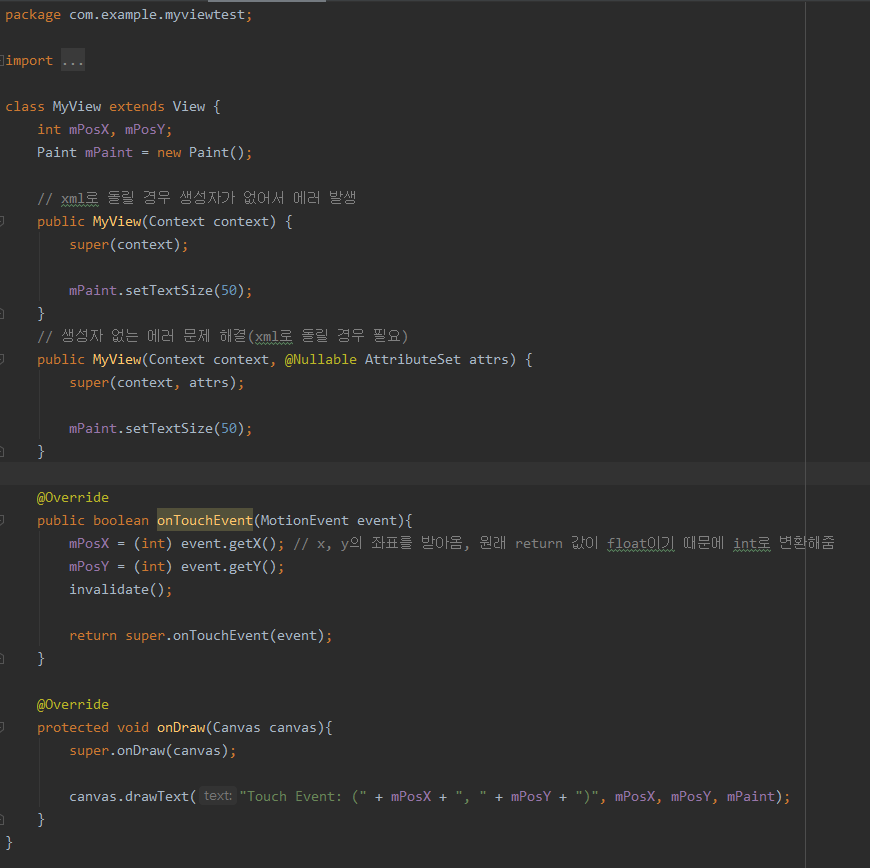Click "super(context);" in the first constructor
The width and height of the screenshot is (870, 868).
pyautogui.click(x=129, y=245)
